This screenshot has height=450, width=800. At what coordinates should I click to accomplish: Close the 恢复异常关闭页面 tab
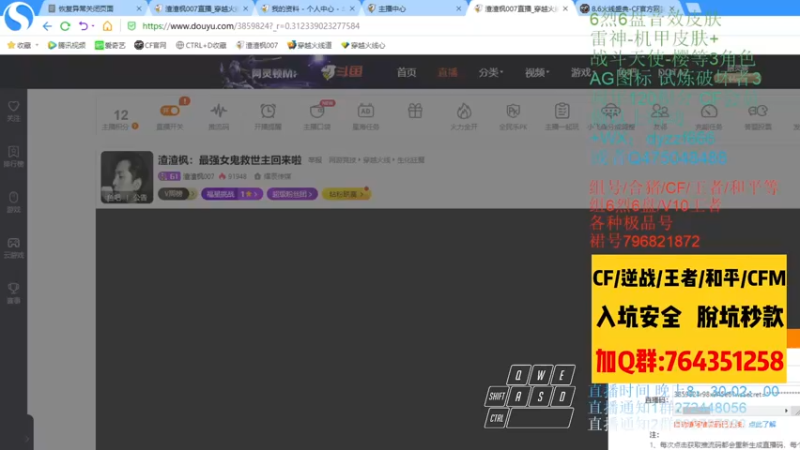[139, 9]
